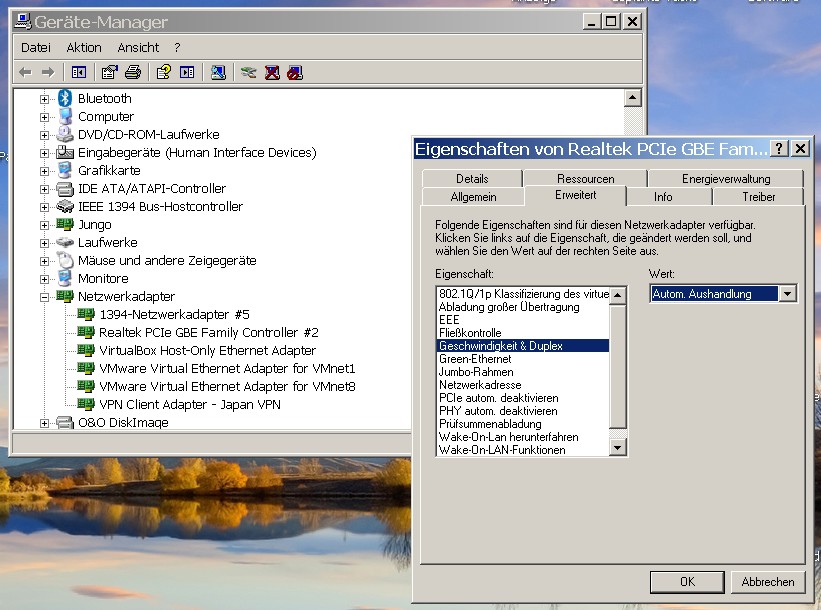The height and width of the screenshot is (610, 821).
Task: Click the OK button
Action: (x=687, y=582)
